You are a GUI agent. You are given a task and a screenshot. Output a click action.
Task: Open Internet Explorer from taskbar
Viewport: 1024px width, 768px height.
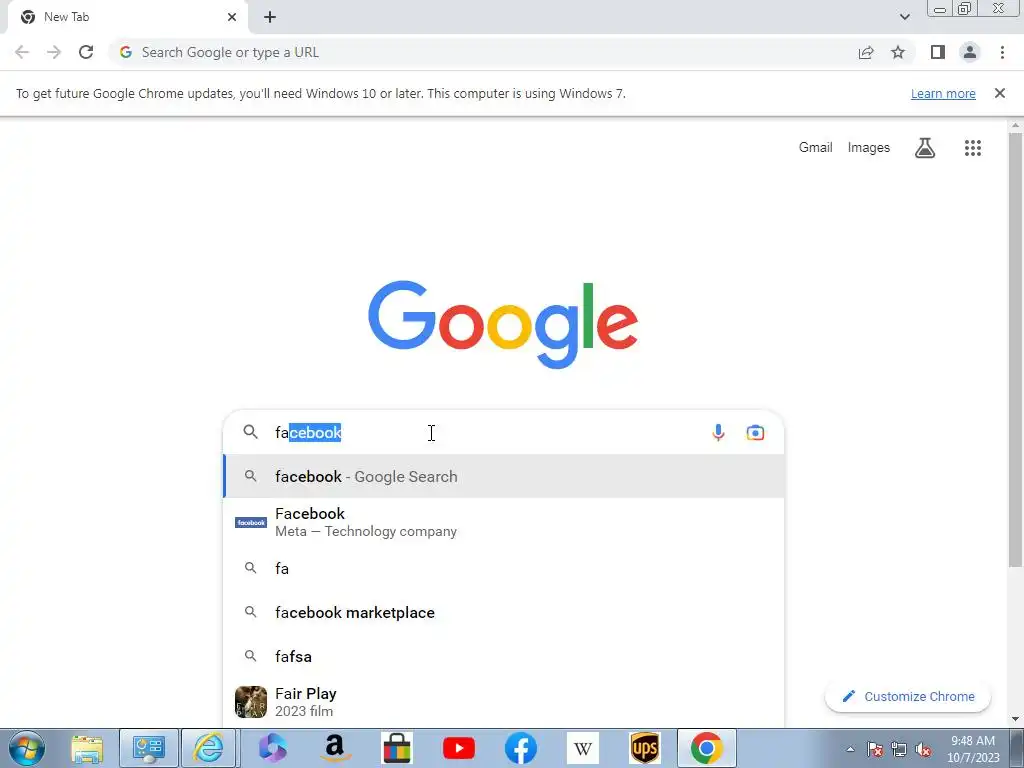point(208,748)
